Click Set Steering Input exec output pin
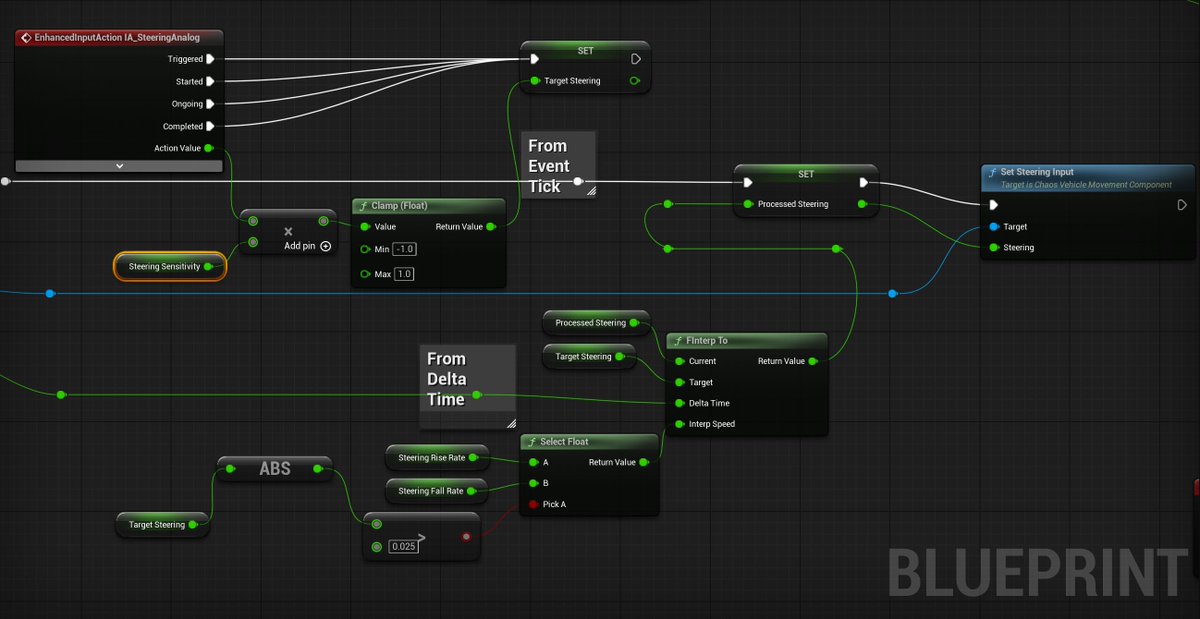Viewport: 1200px width, 619px height. tap(1182, 205)
